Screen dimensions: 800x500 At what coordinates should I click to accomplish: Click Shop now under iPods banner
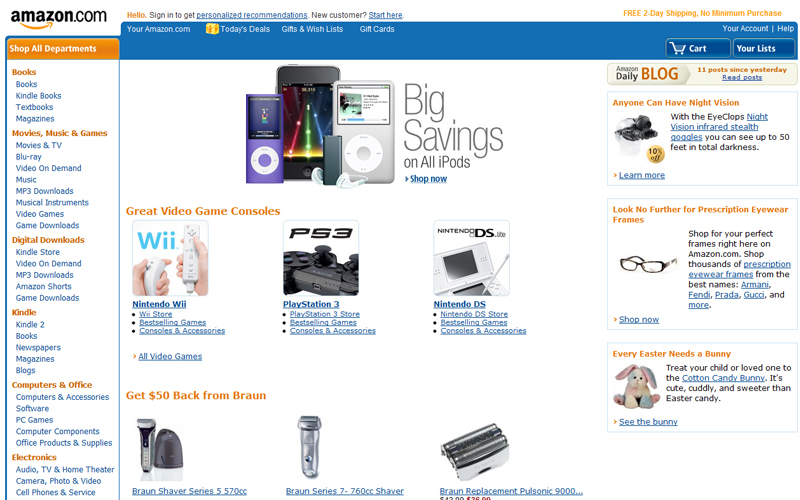pos(428,179)
